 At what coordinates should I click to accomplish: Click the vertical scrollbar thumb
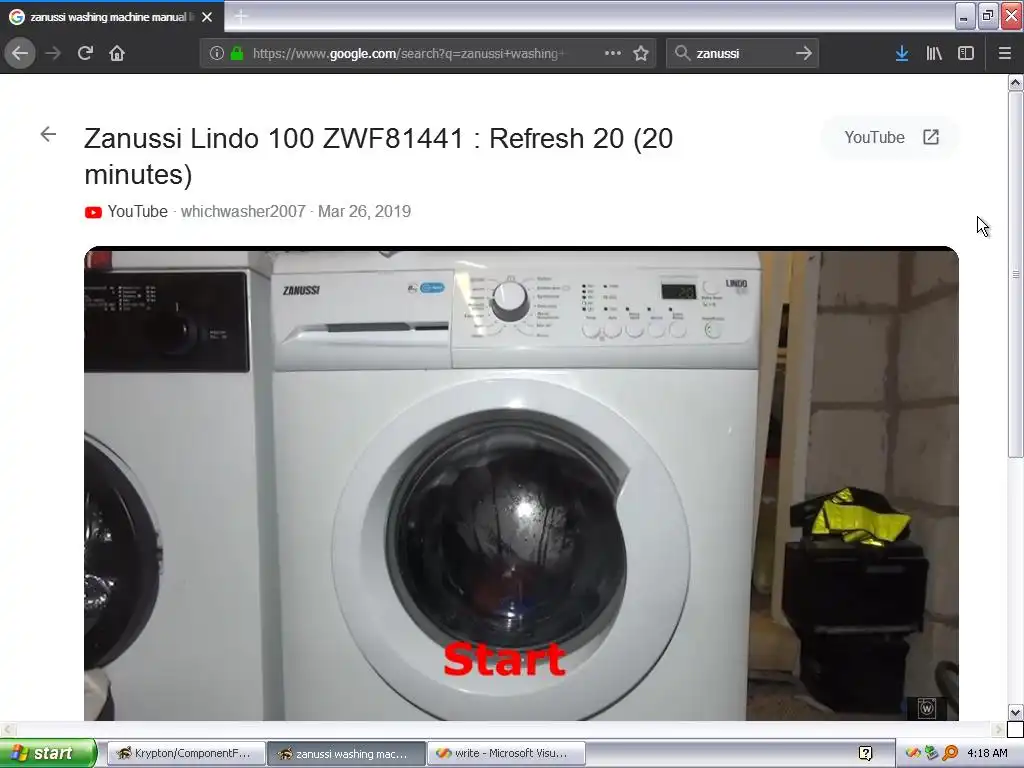1016,274
